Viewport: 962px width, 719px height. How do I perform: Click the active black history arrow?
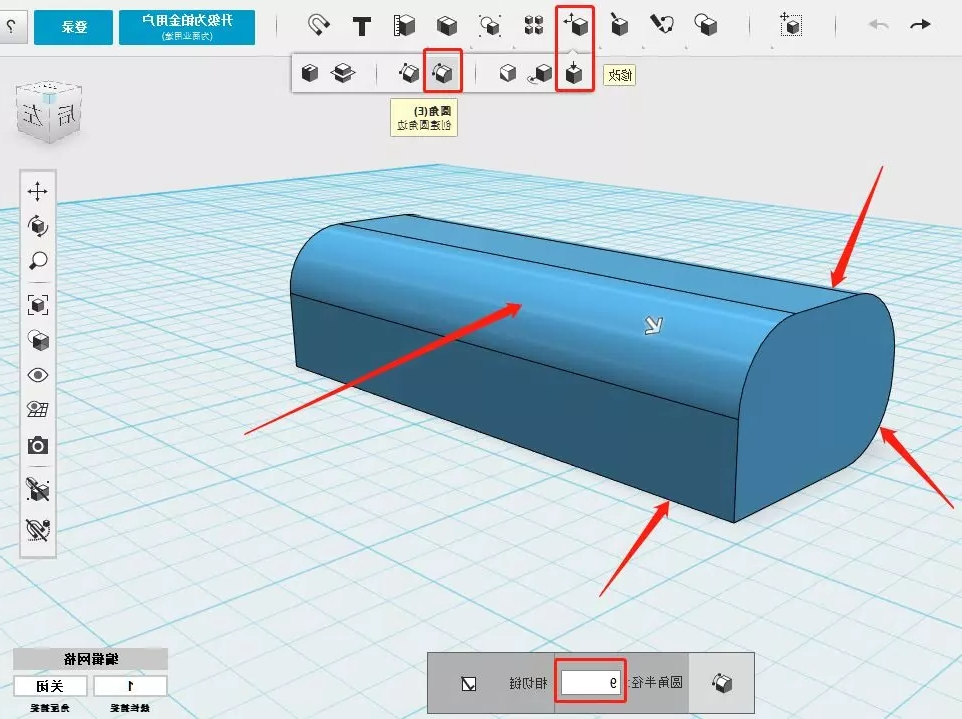point(920,25)
